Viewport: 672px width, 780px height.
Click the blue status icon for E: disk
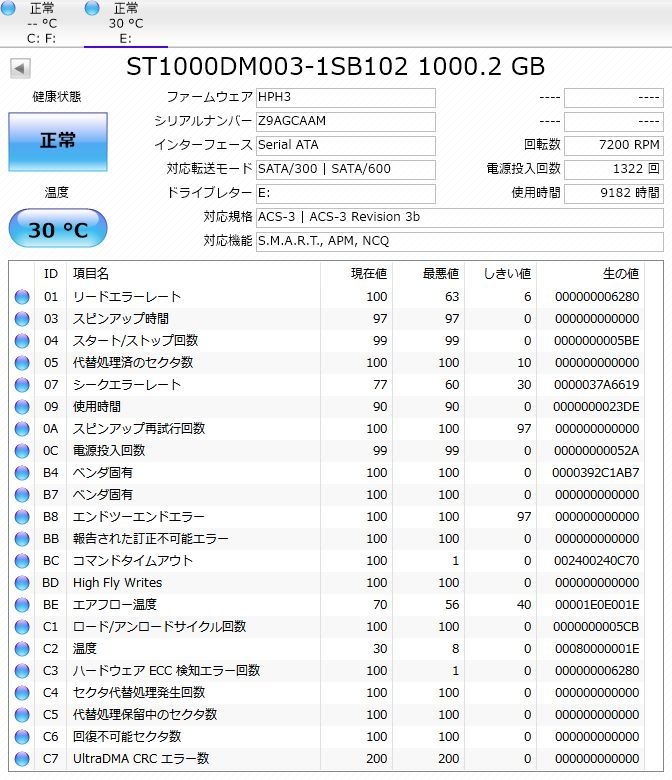[92, 8]
